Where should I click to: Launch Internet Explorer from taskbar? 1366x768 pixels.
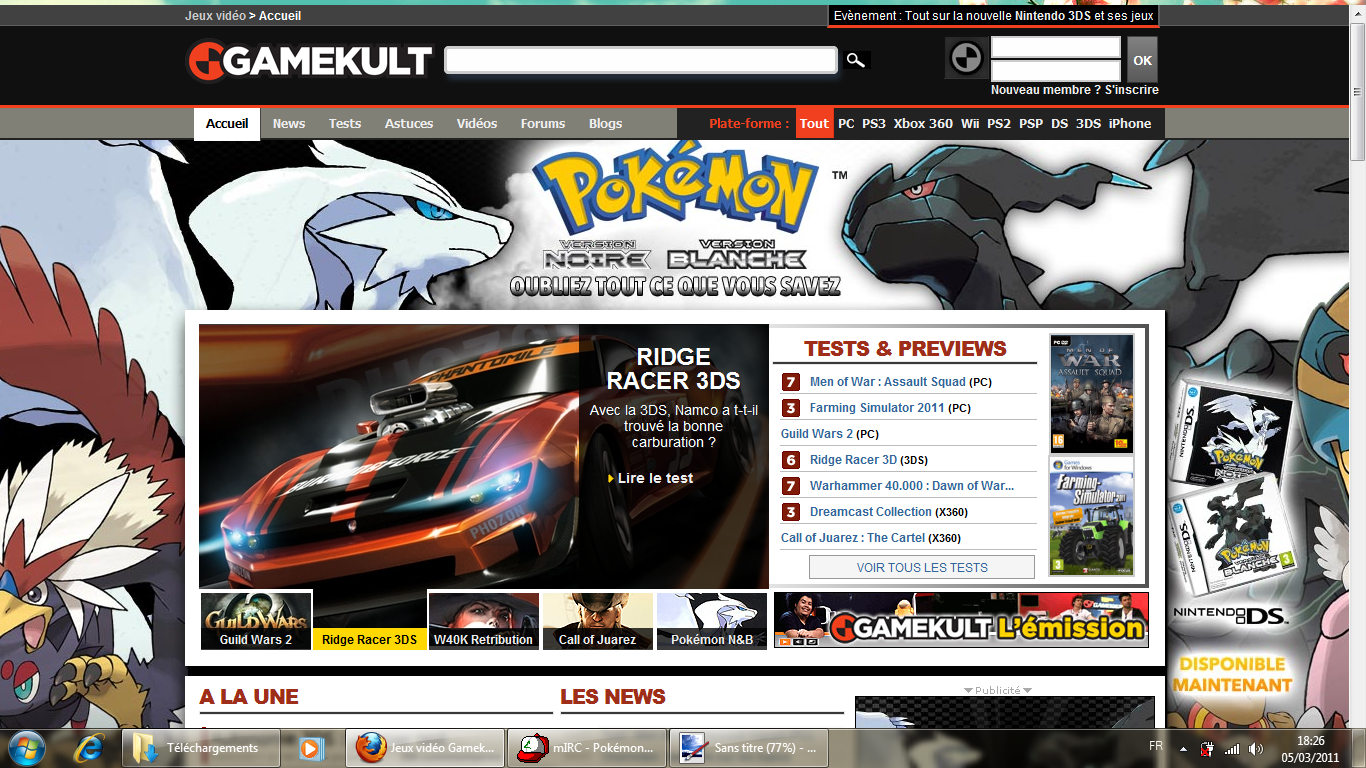pos(89,748)
